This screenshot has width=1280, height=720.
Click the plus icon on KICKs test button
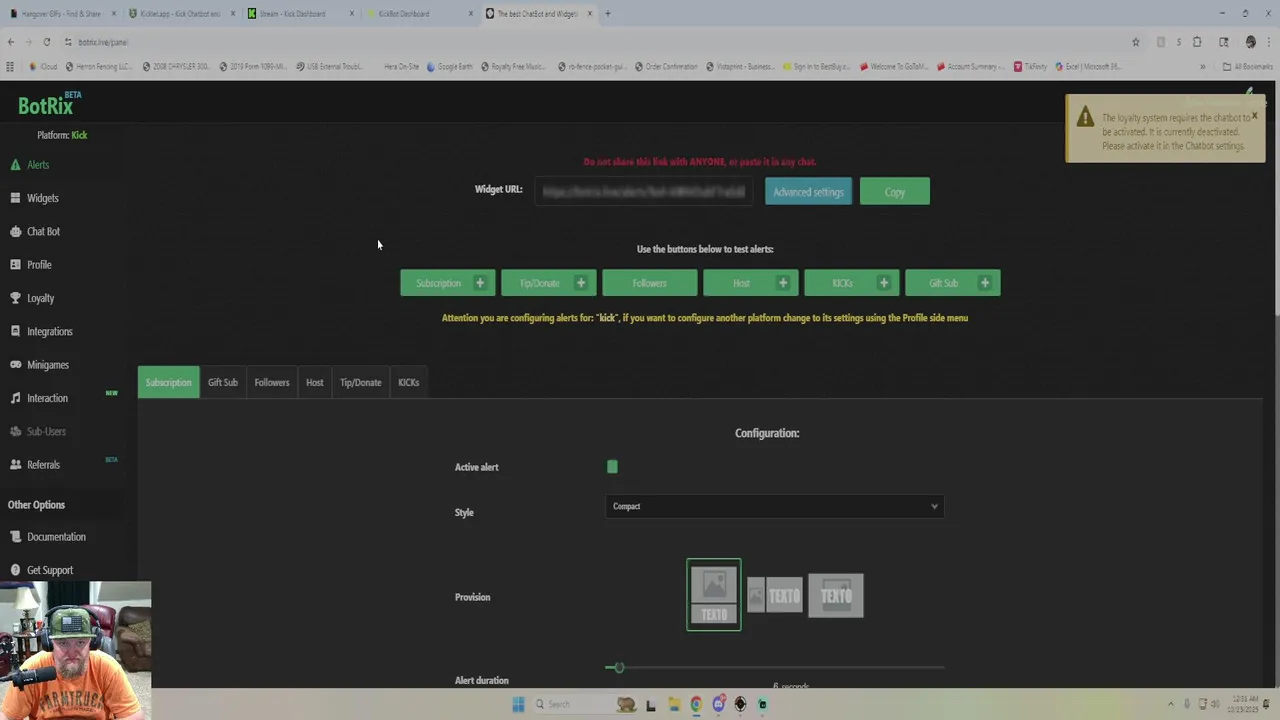(884, 283)
